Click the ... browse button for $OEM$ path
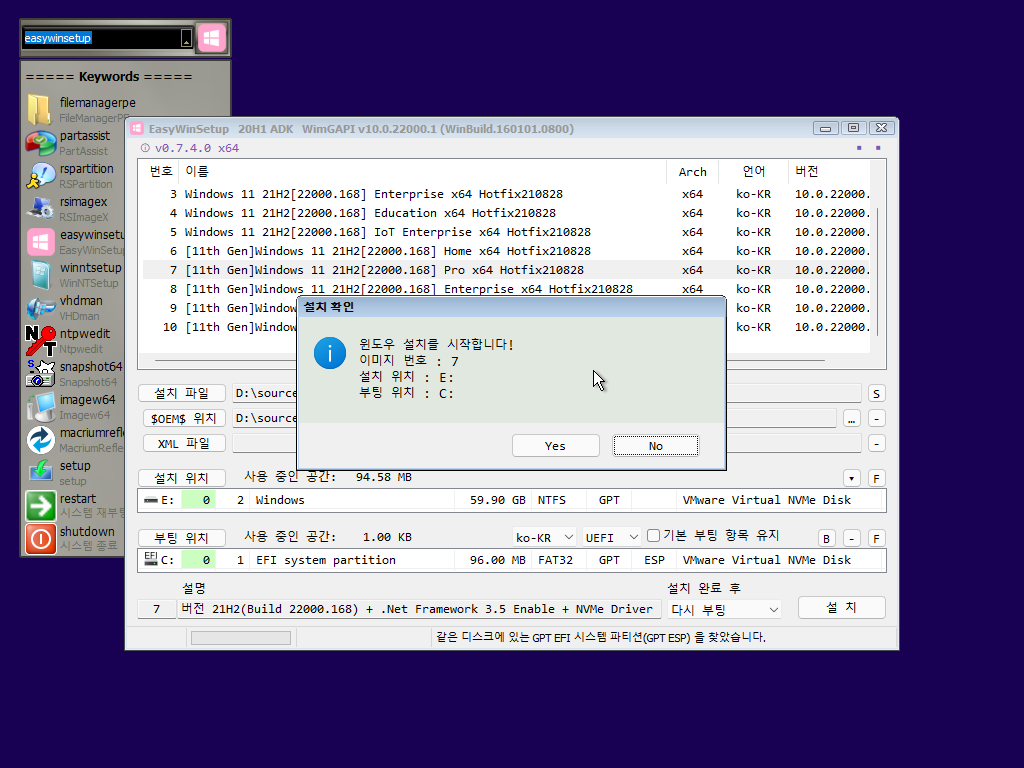1024x768 pixels. point(852,419)
